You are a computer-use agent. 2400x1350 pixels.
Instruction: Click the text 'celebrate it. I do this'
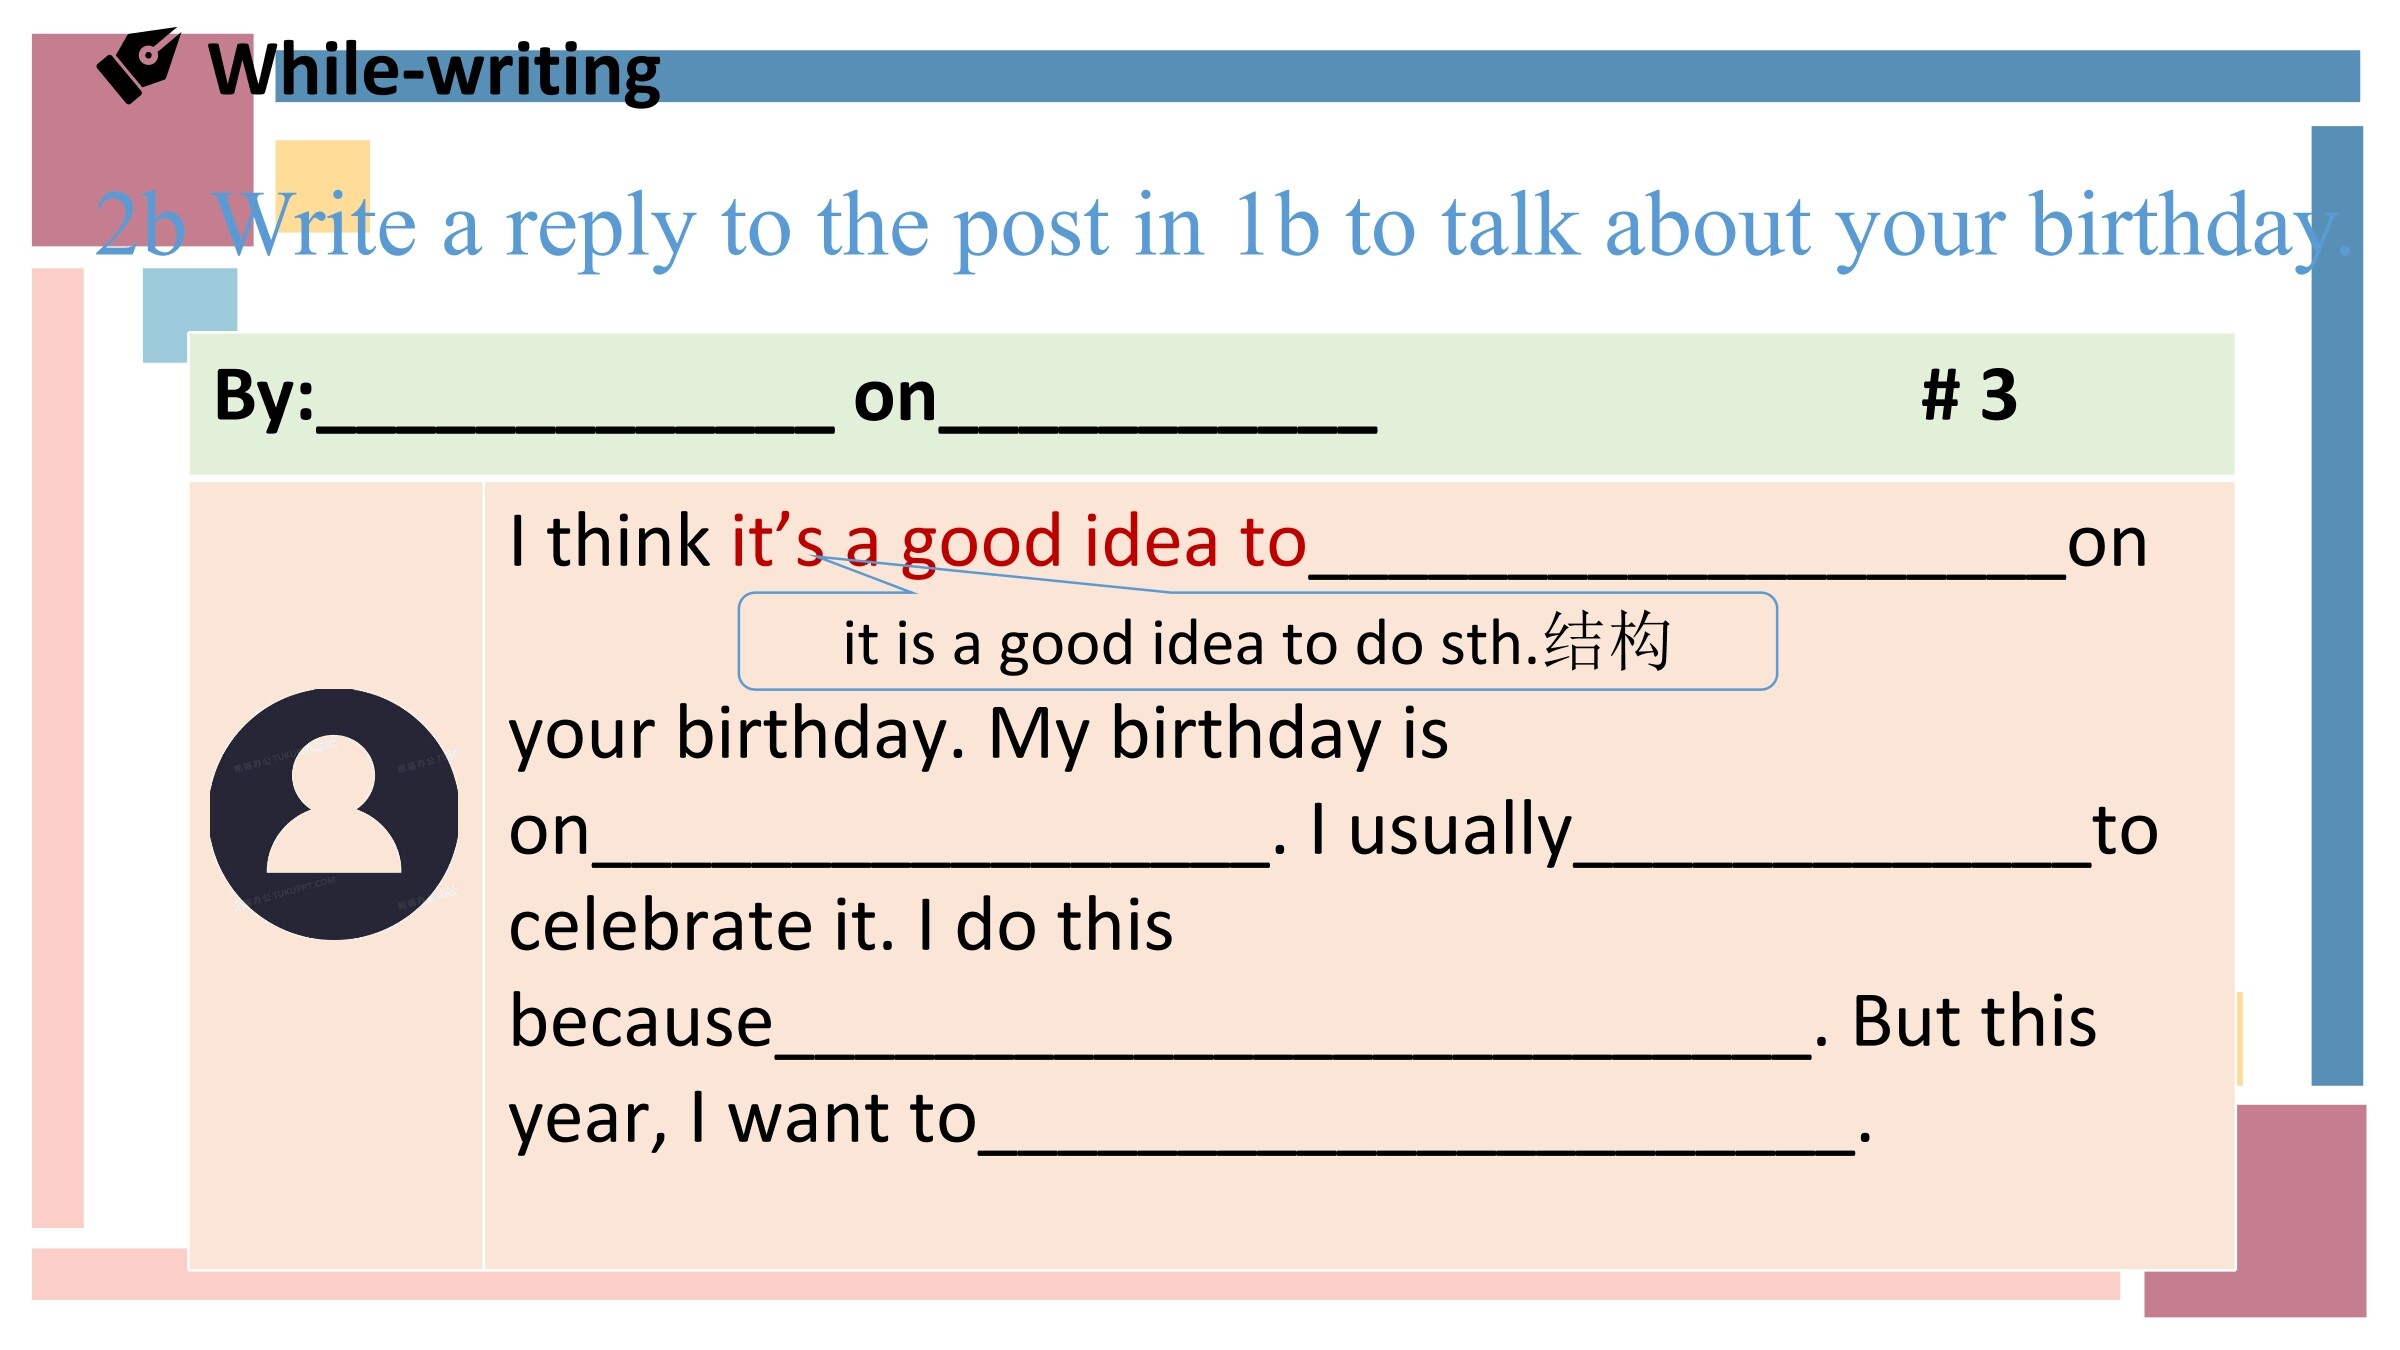click(840, 926)
